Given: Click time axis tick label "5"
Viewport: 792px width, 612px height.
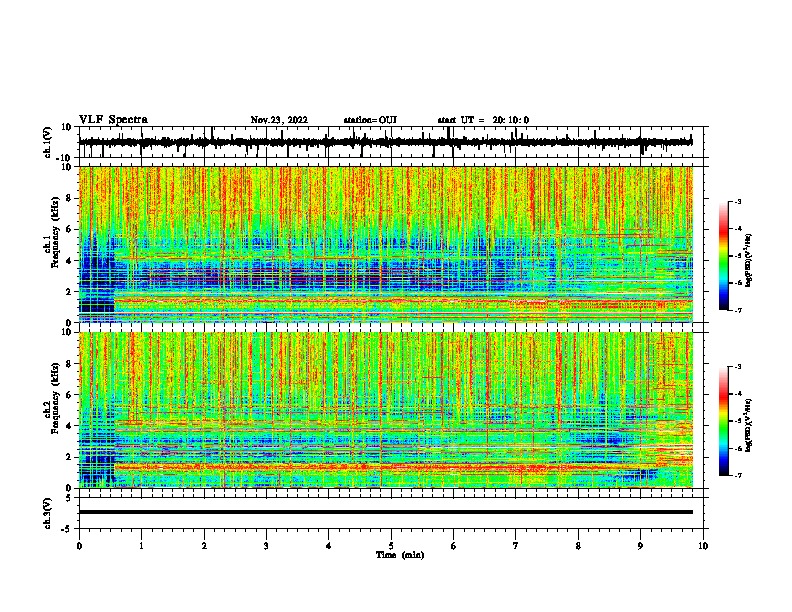Looking at the screenshot, I should (x=391, y=546).
